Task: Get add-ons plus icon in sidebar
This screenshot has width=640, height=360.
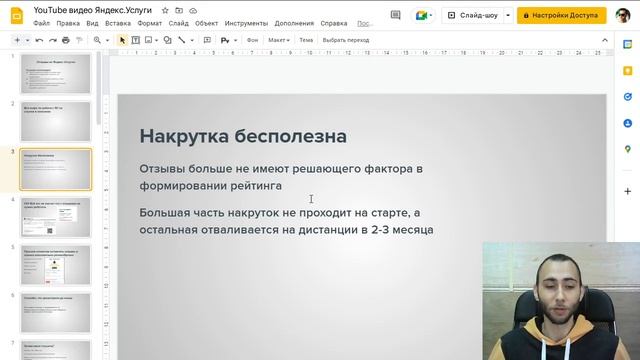Action: coord(627,191)
